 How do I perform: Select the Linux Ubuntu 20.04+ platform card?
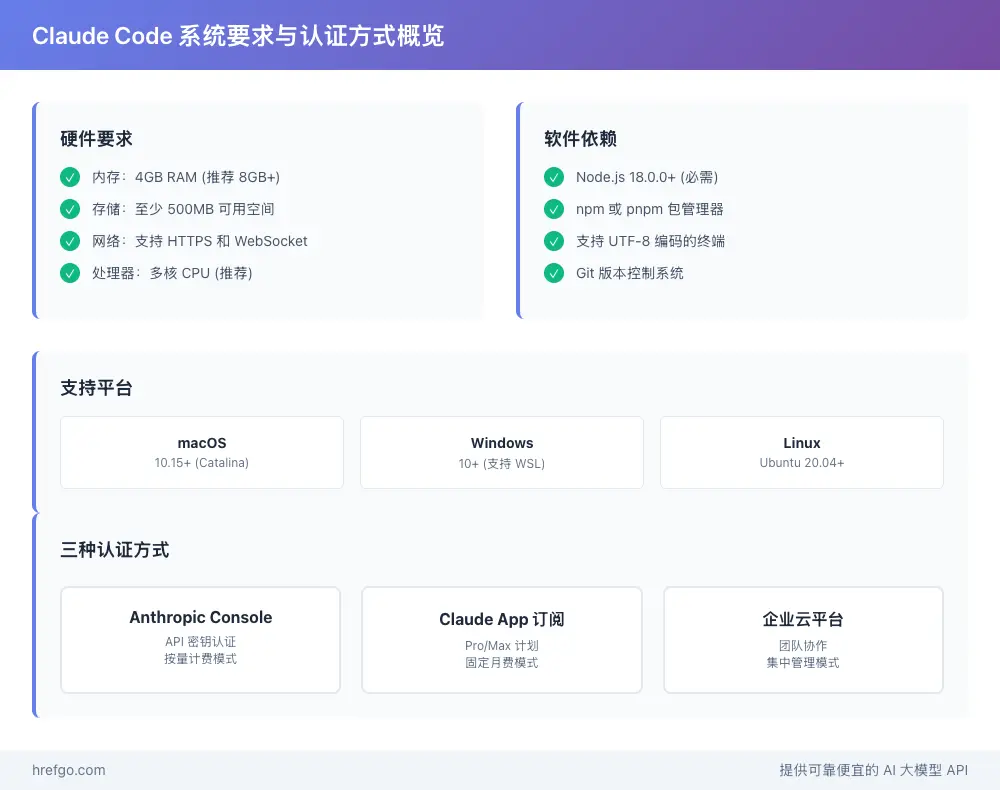pyautogui.click(x=802, y=453)
